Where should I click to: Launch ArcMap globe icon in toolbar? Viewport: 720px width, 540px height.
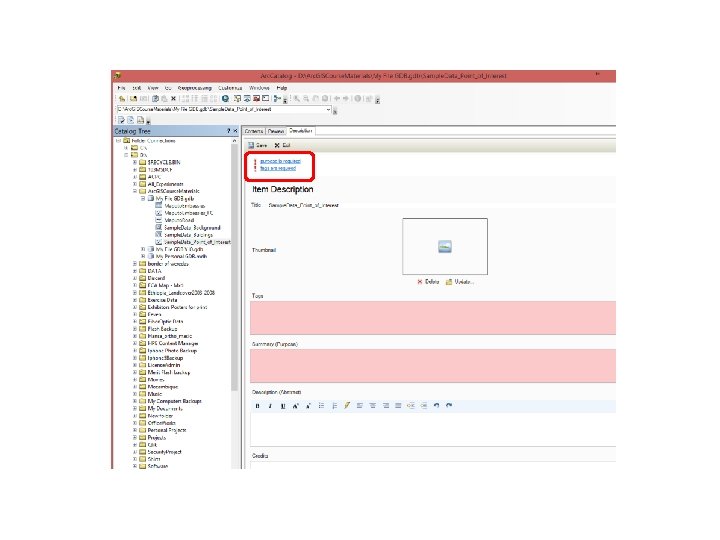225,99
